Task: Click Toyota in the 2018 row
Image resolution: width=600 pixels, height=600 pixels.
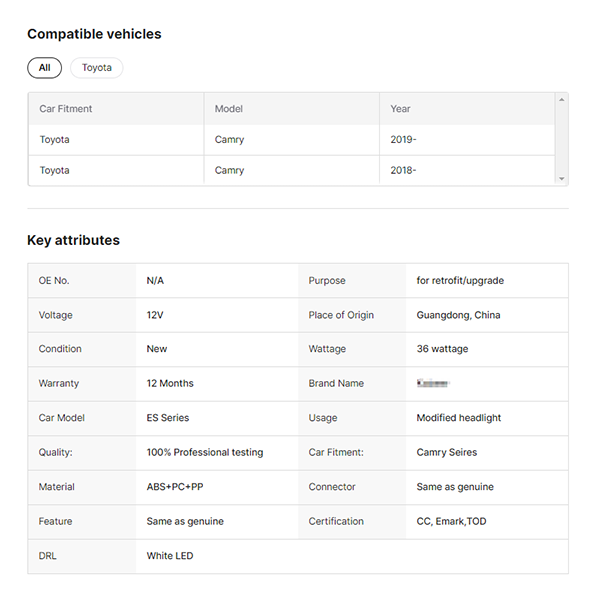Action: (55, 170)
